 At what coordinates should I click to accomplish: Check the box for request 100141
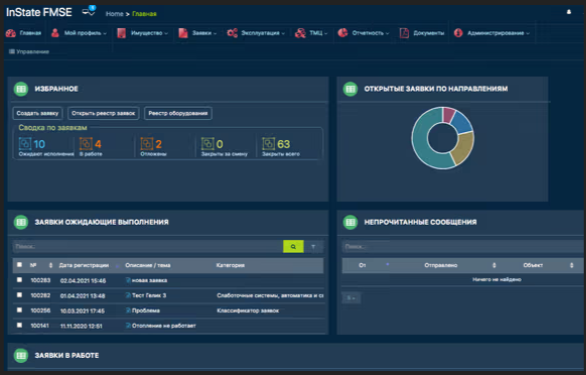pyautogui.click(x=19, y=325)
